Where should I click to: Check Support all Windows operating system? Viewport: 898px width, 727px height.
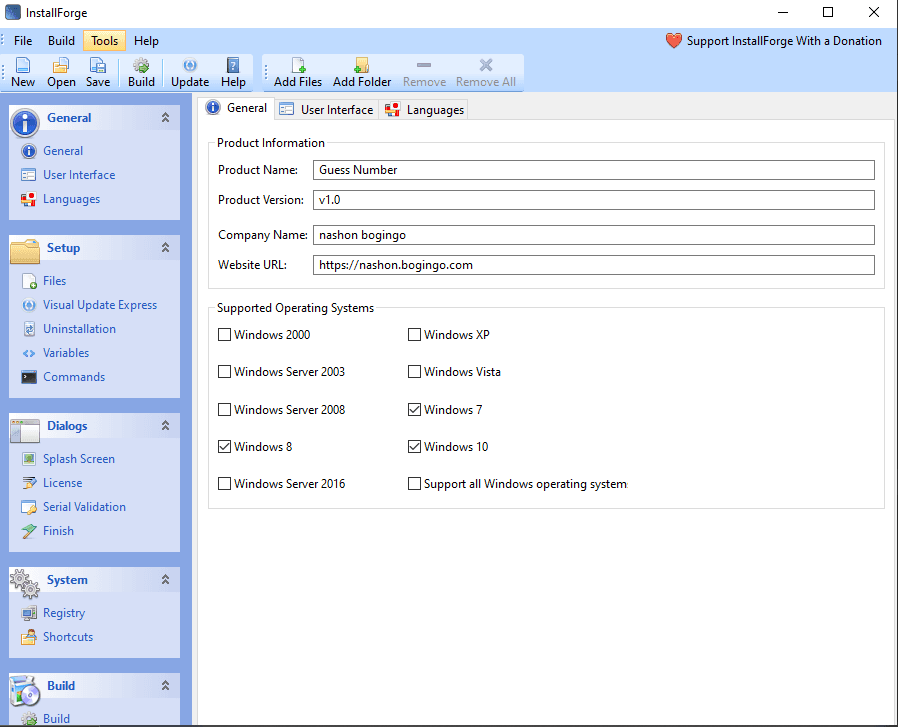tap(414, 483)
